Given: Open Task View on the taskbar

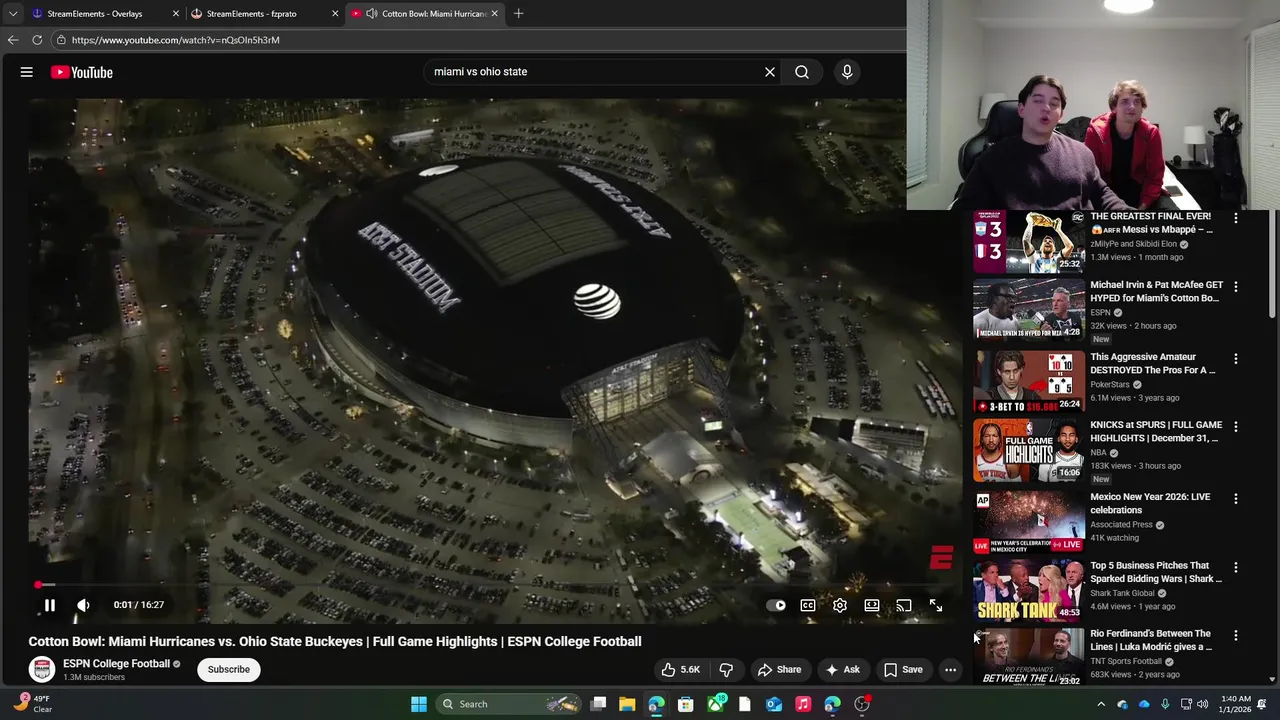Looking at the screenshot, I should point(598,704).
